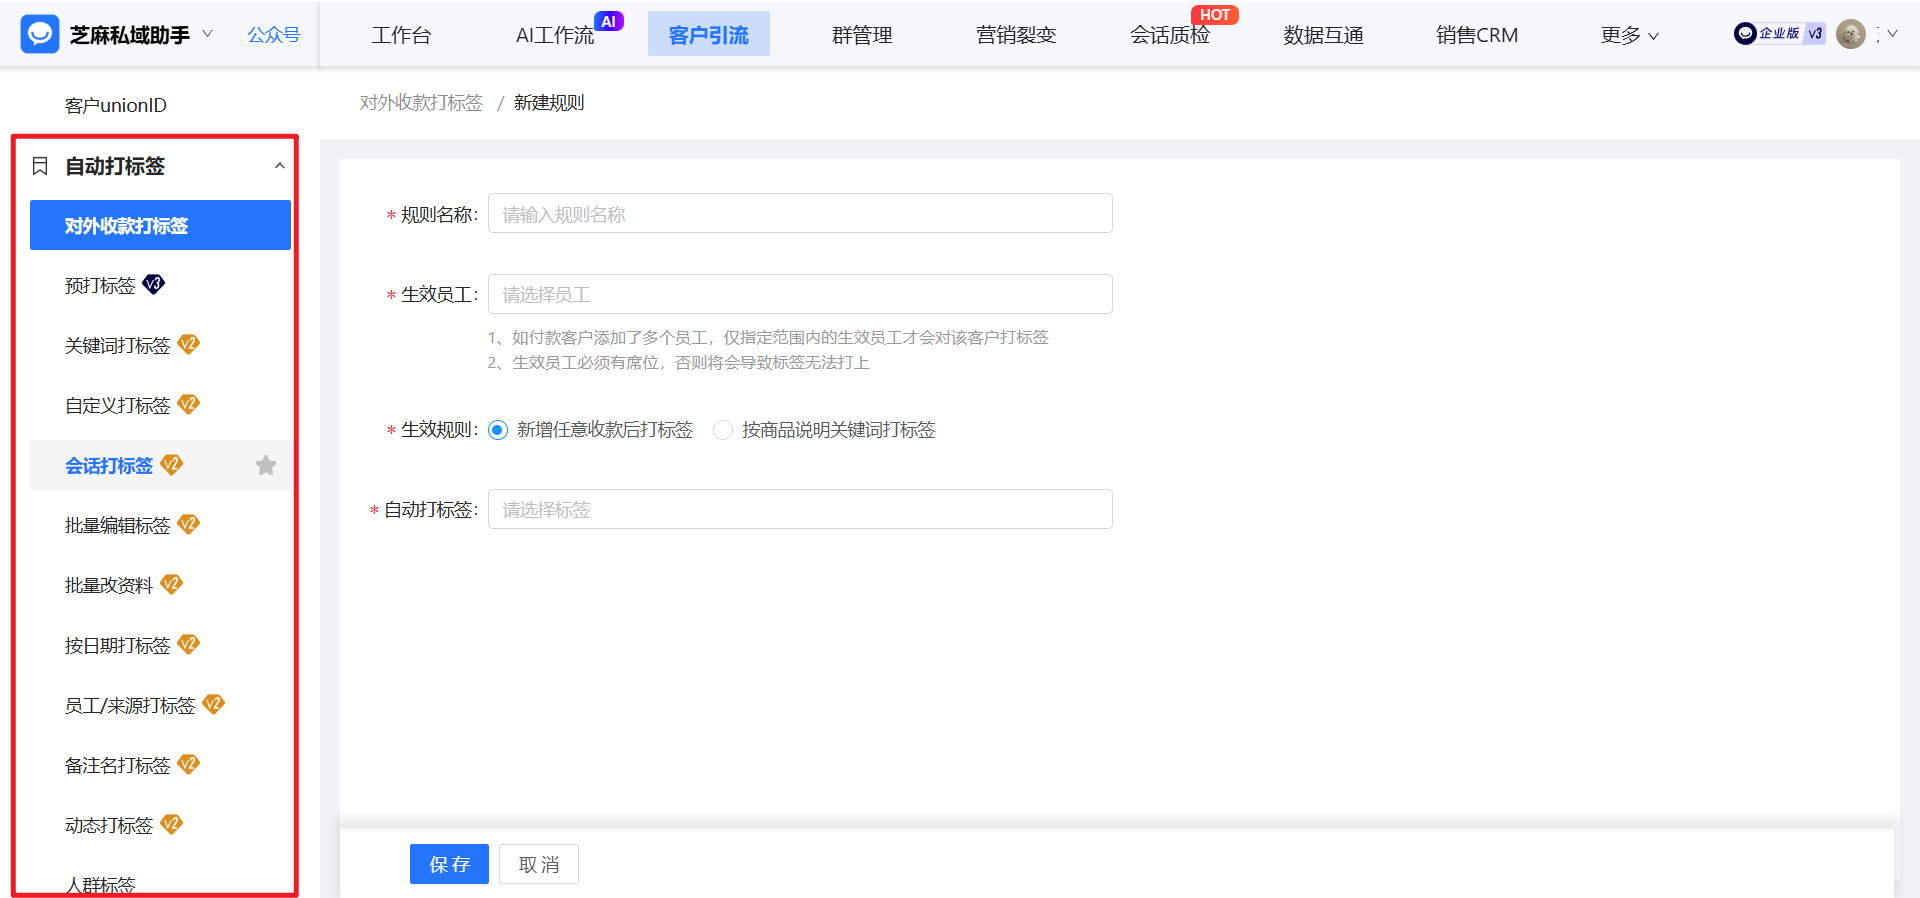Expand the 更多 menu
The height and width of the screenshot is (898, 1920).
coord(1629,35)
